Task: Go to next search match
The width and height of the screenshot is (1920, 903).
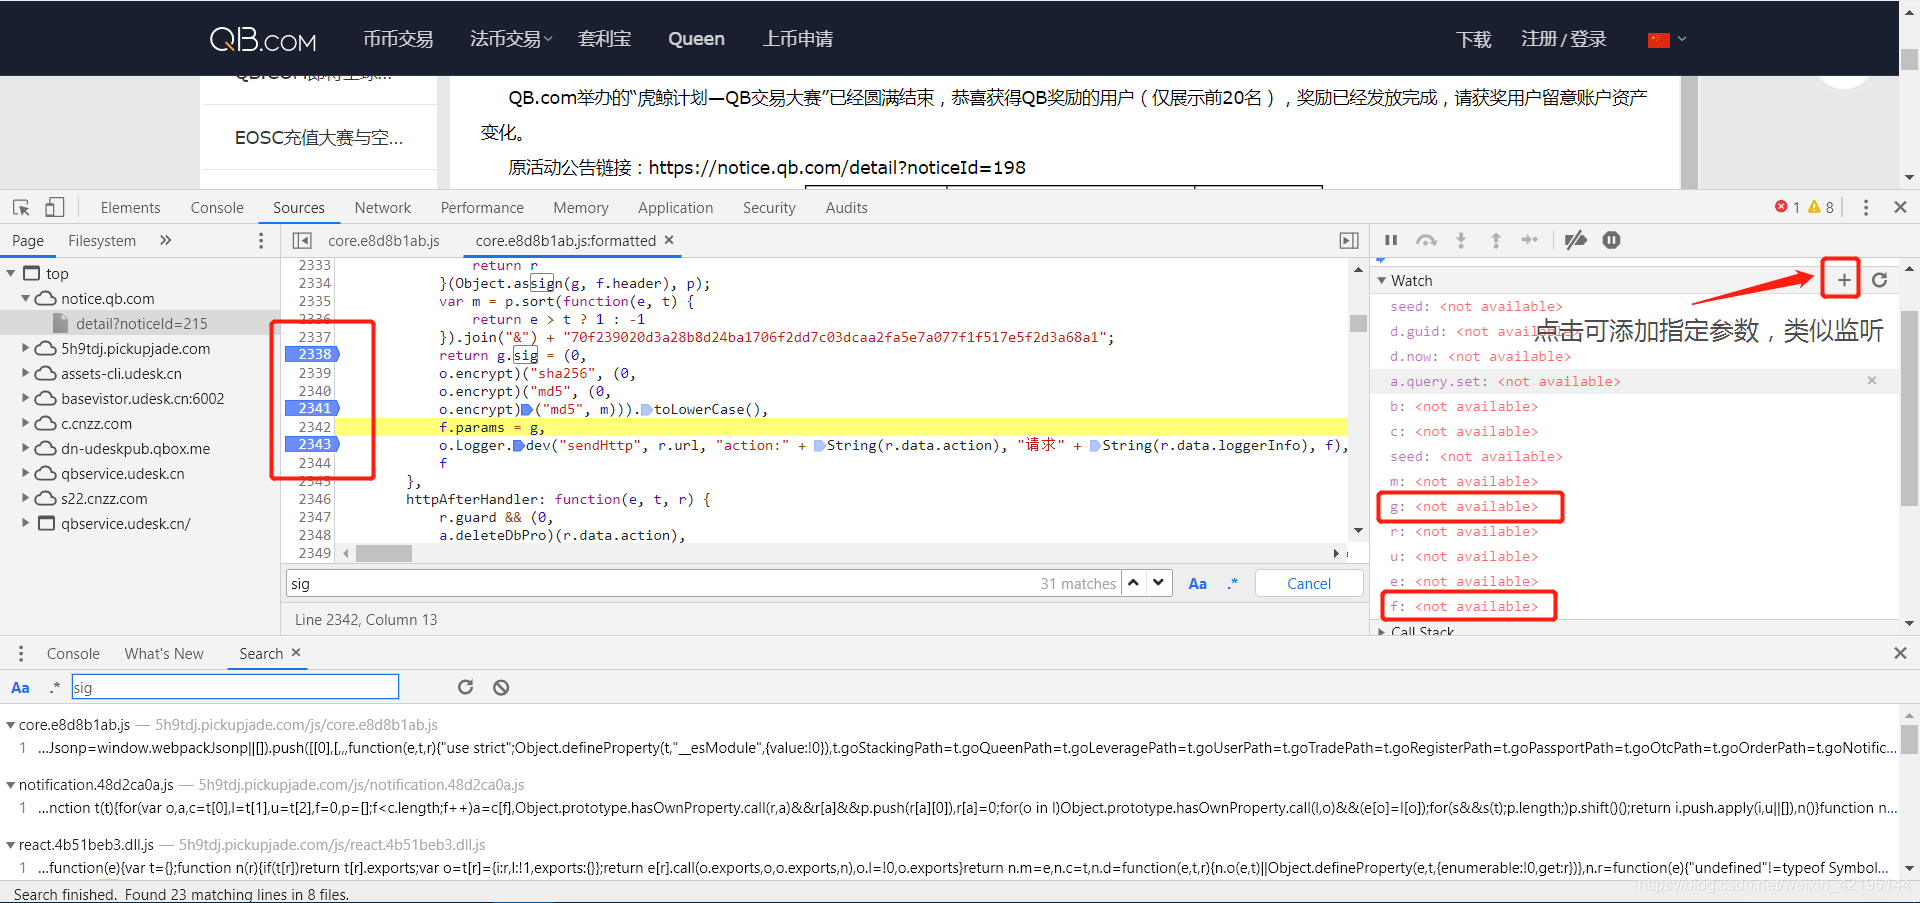Action: click(x=1158, y=583)
